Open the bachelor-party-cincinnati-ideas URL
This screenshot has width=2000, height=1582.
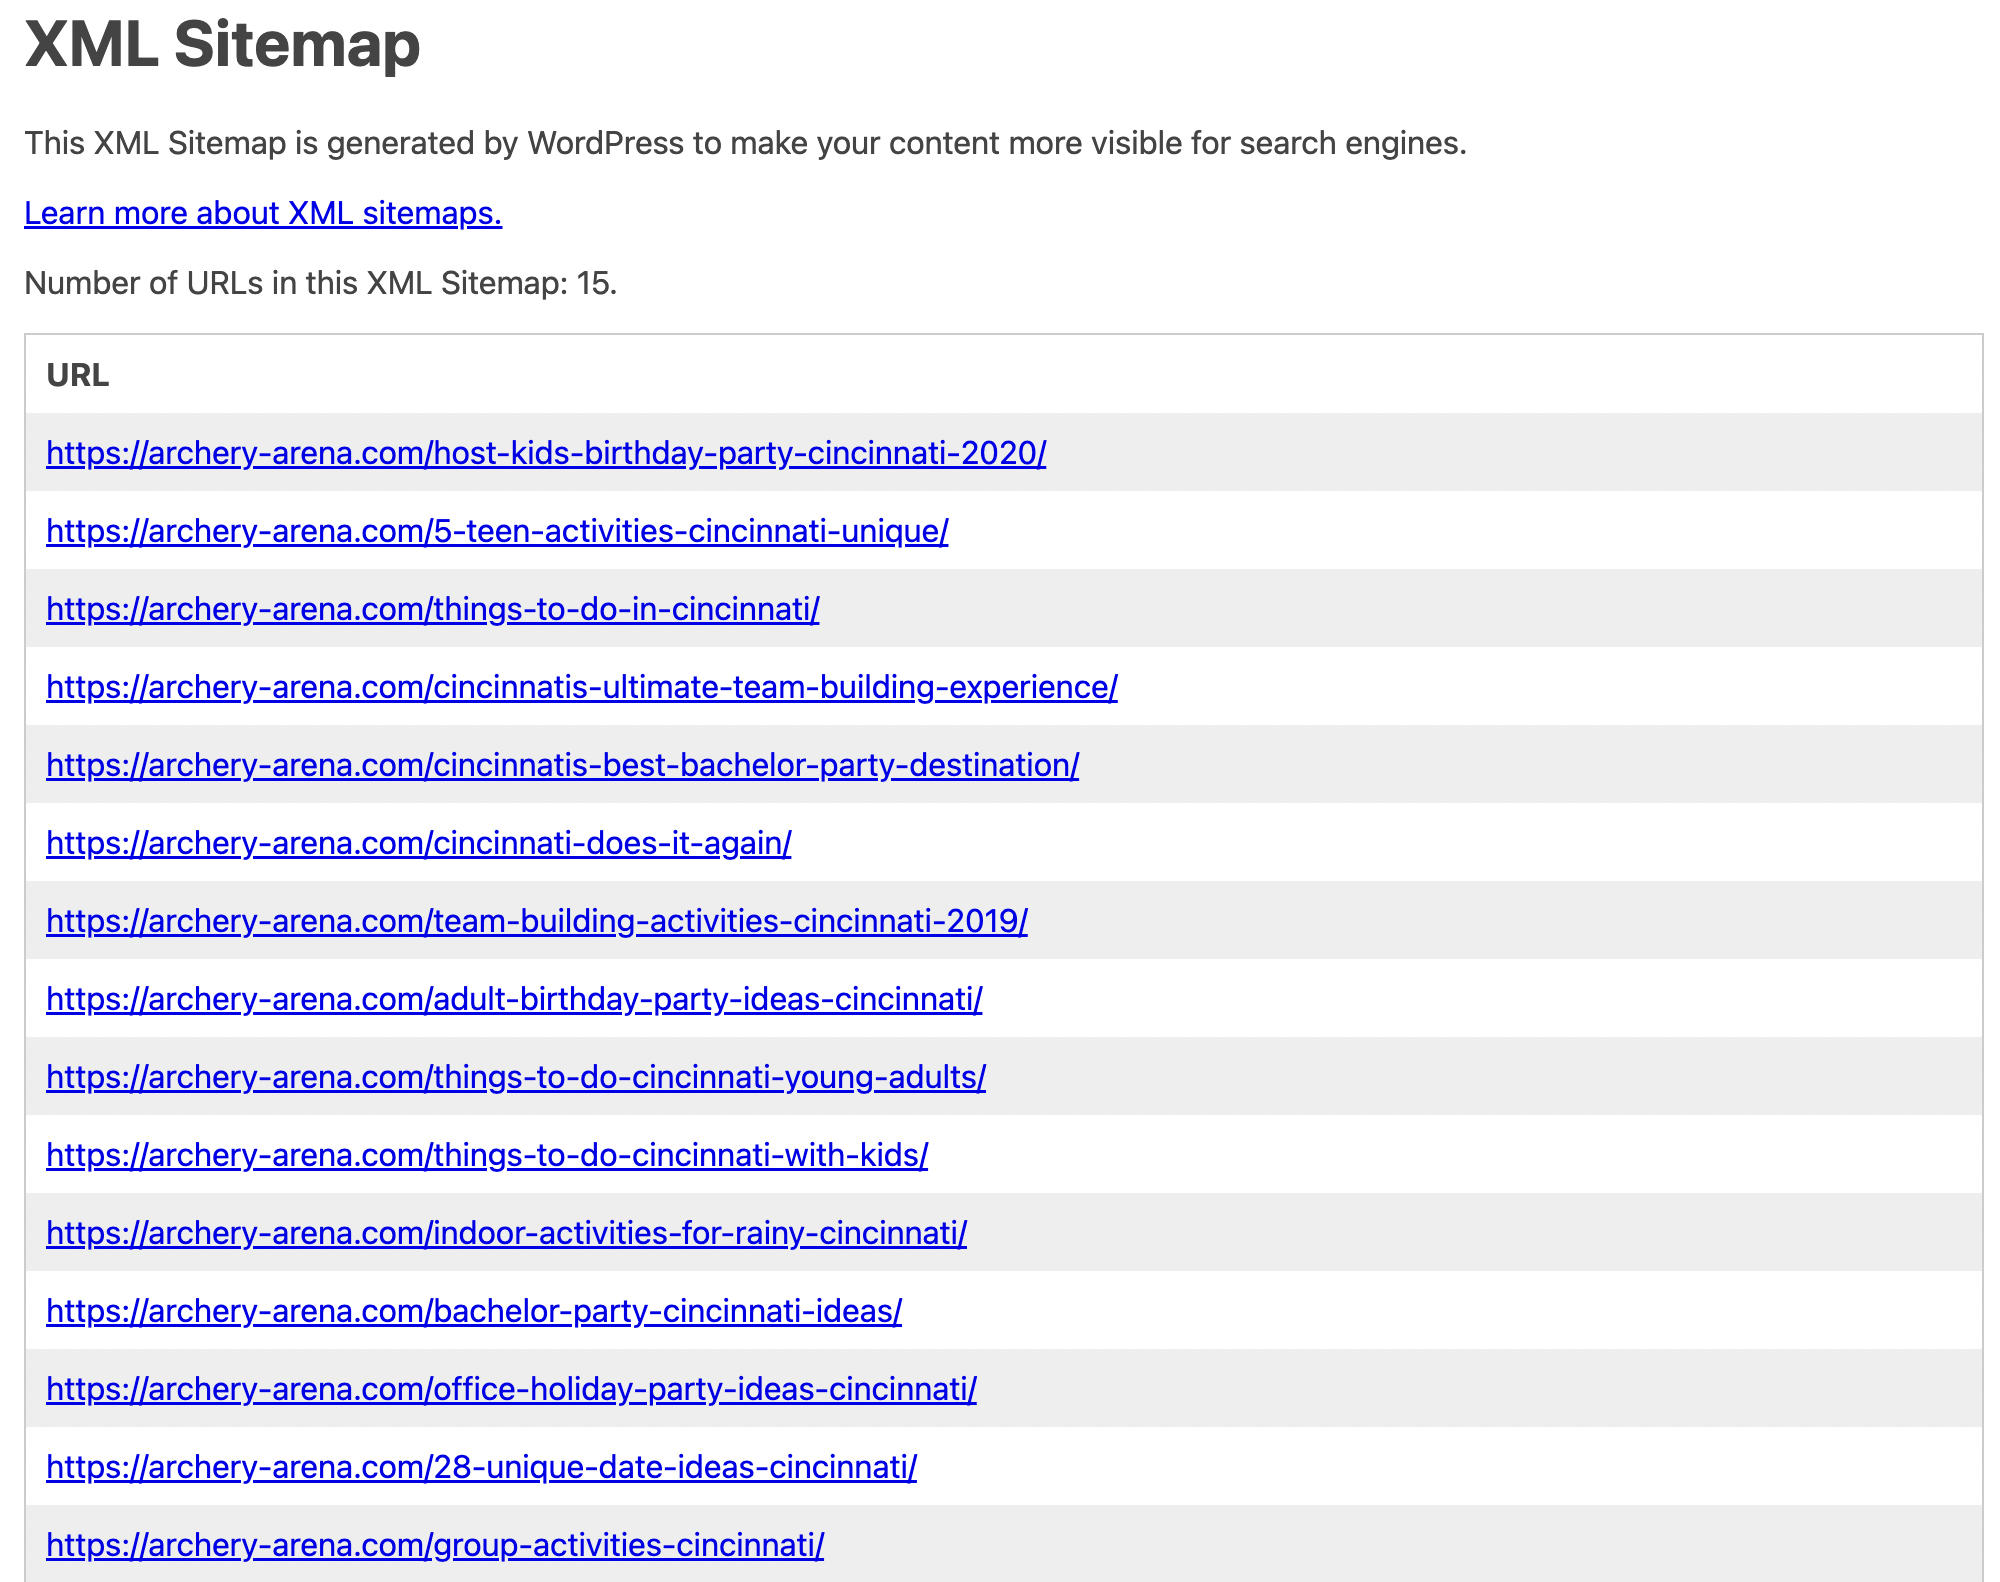473,1311
